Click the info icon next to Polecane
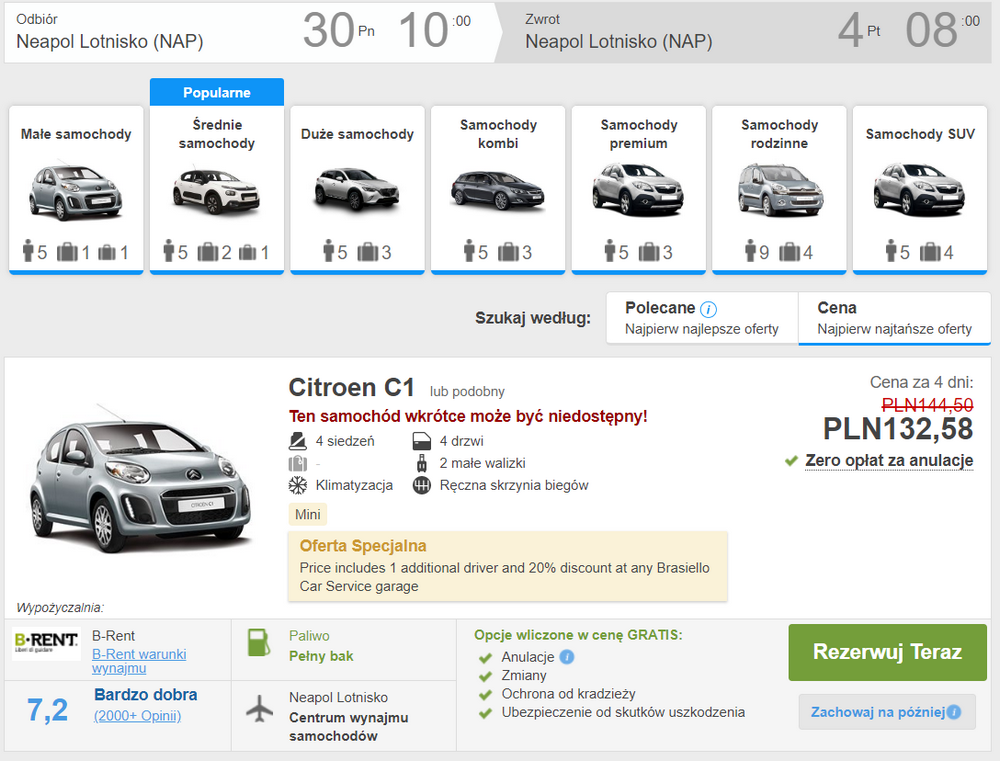 (709, 309)
